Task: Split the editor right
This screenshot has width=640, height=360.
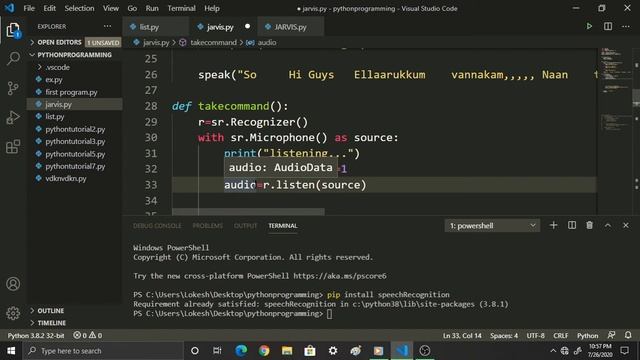Action: pyautogui.click(x=608, y=27)
